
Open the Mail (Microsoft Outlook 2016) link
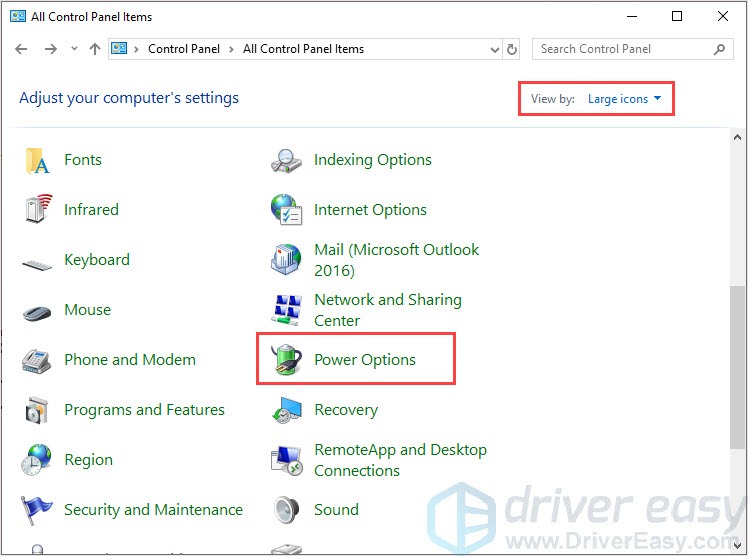[396, 260]
